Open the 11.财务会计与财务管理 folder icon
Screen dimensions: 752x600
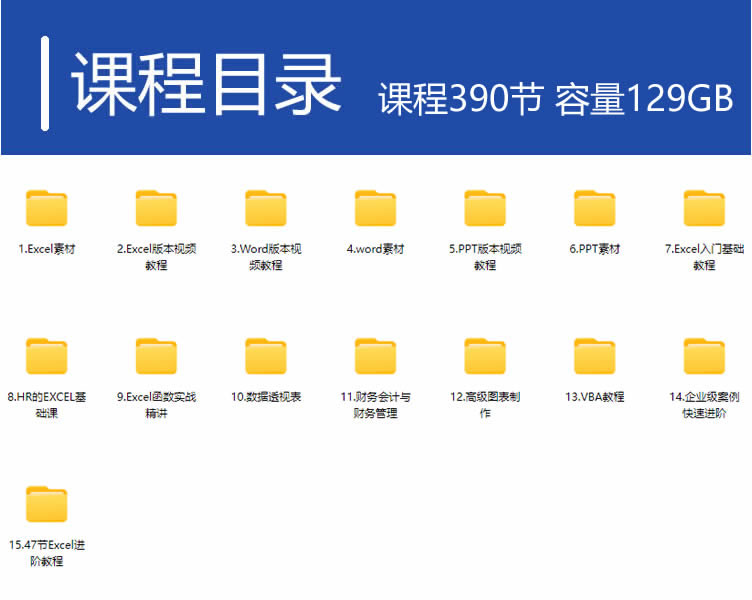[376, 356]
